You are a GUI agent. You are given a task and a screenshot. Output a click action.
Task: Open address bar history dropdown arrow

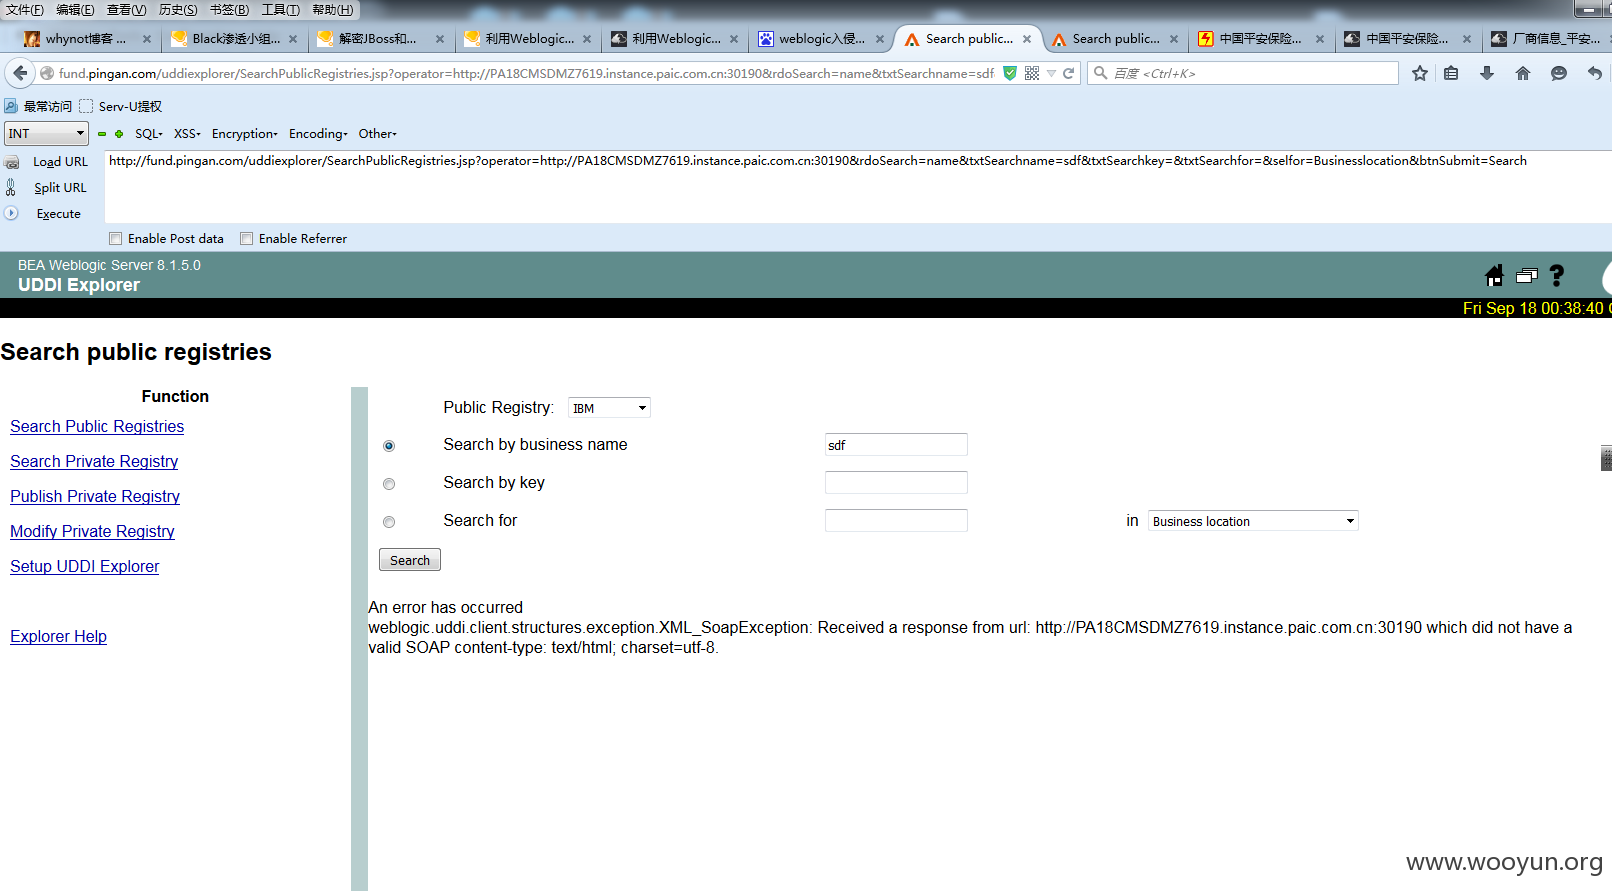tap(1051, 73)
